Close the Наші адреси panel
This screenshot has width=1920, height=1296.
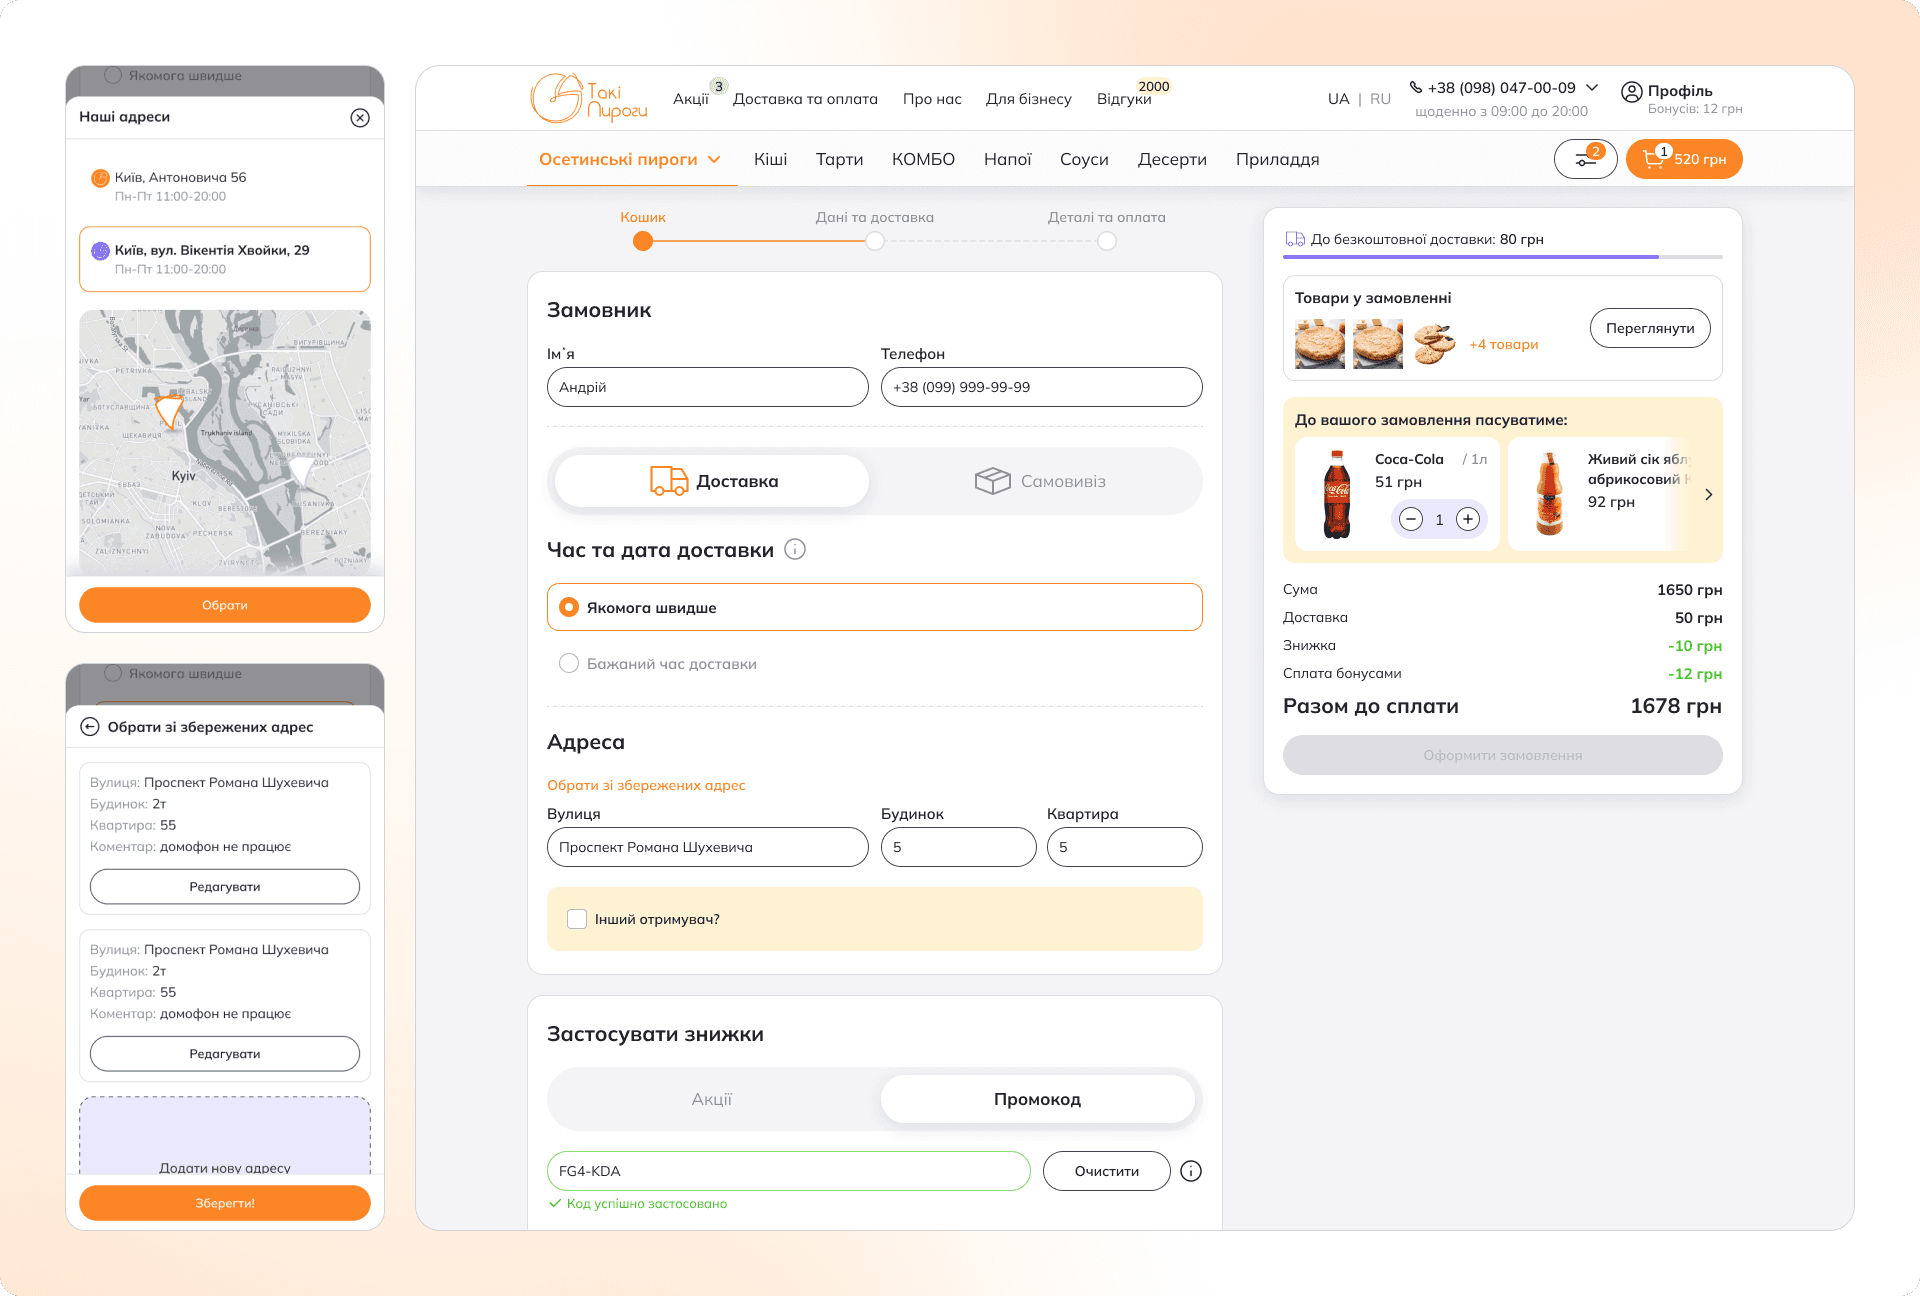pyautogui.click(x=360, y=118)
